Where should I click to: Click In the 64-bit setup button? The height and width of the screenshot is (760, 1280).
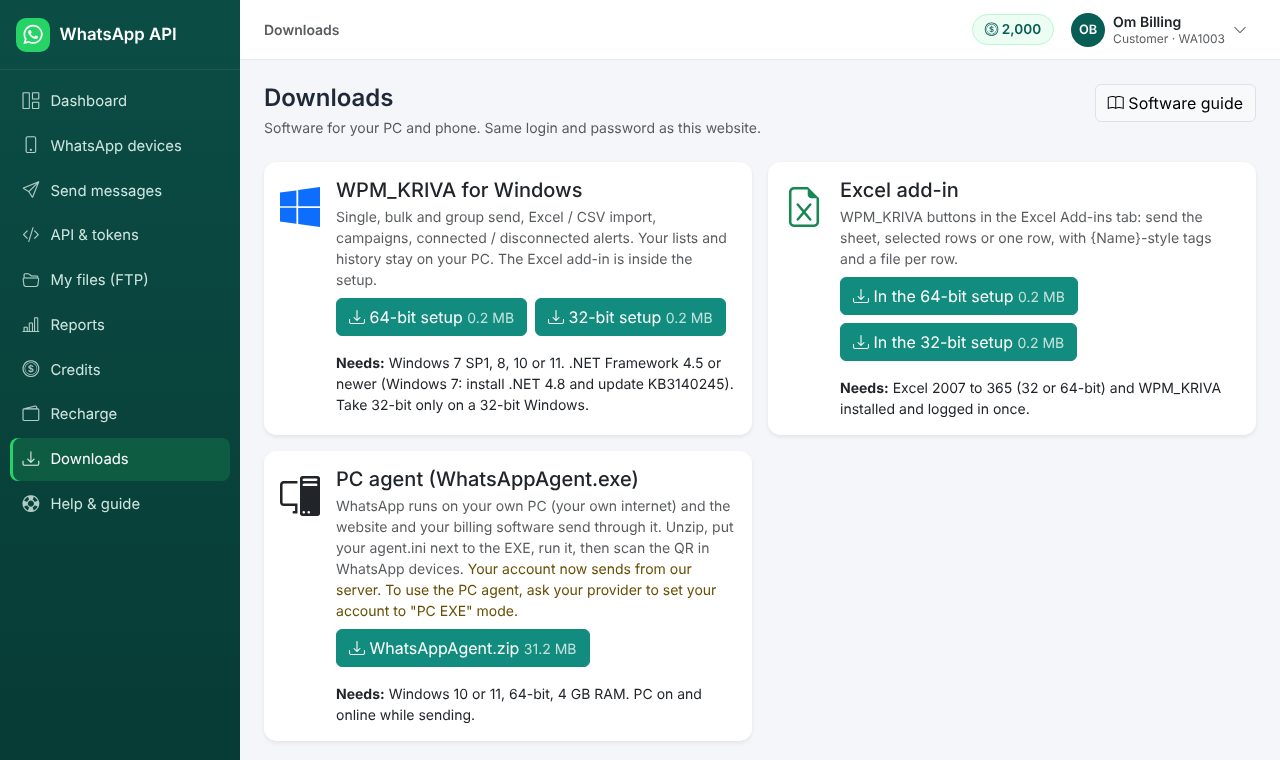[x=959, y=296]
